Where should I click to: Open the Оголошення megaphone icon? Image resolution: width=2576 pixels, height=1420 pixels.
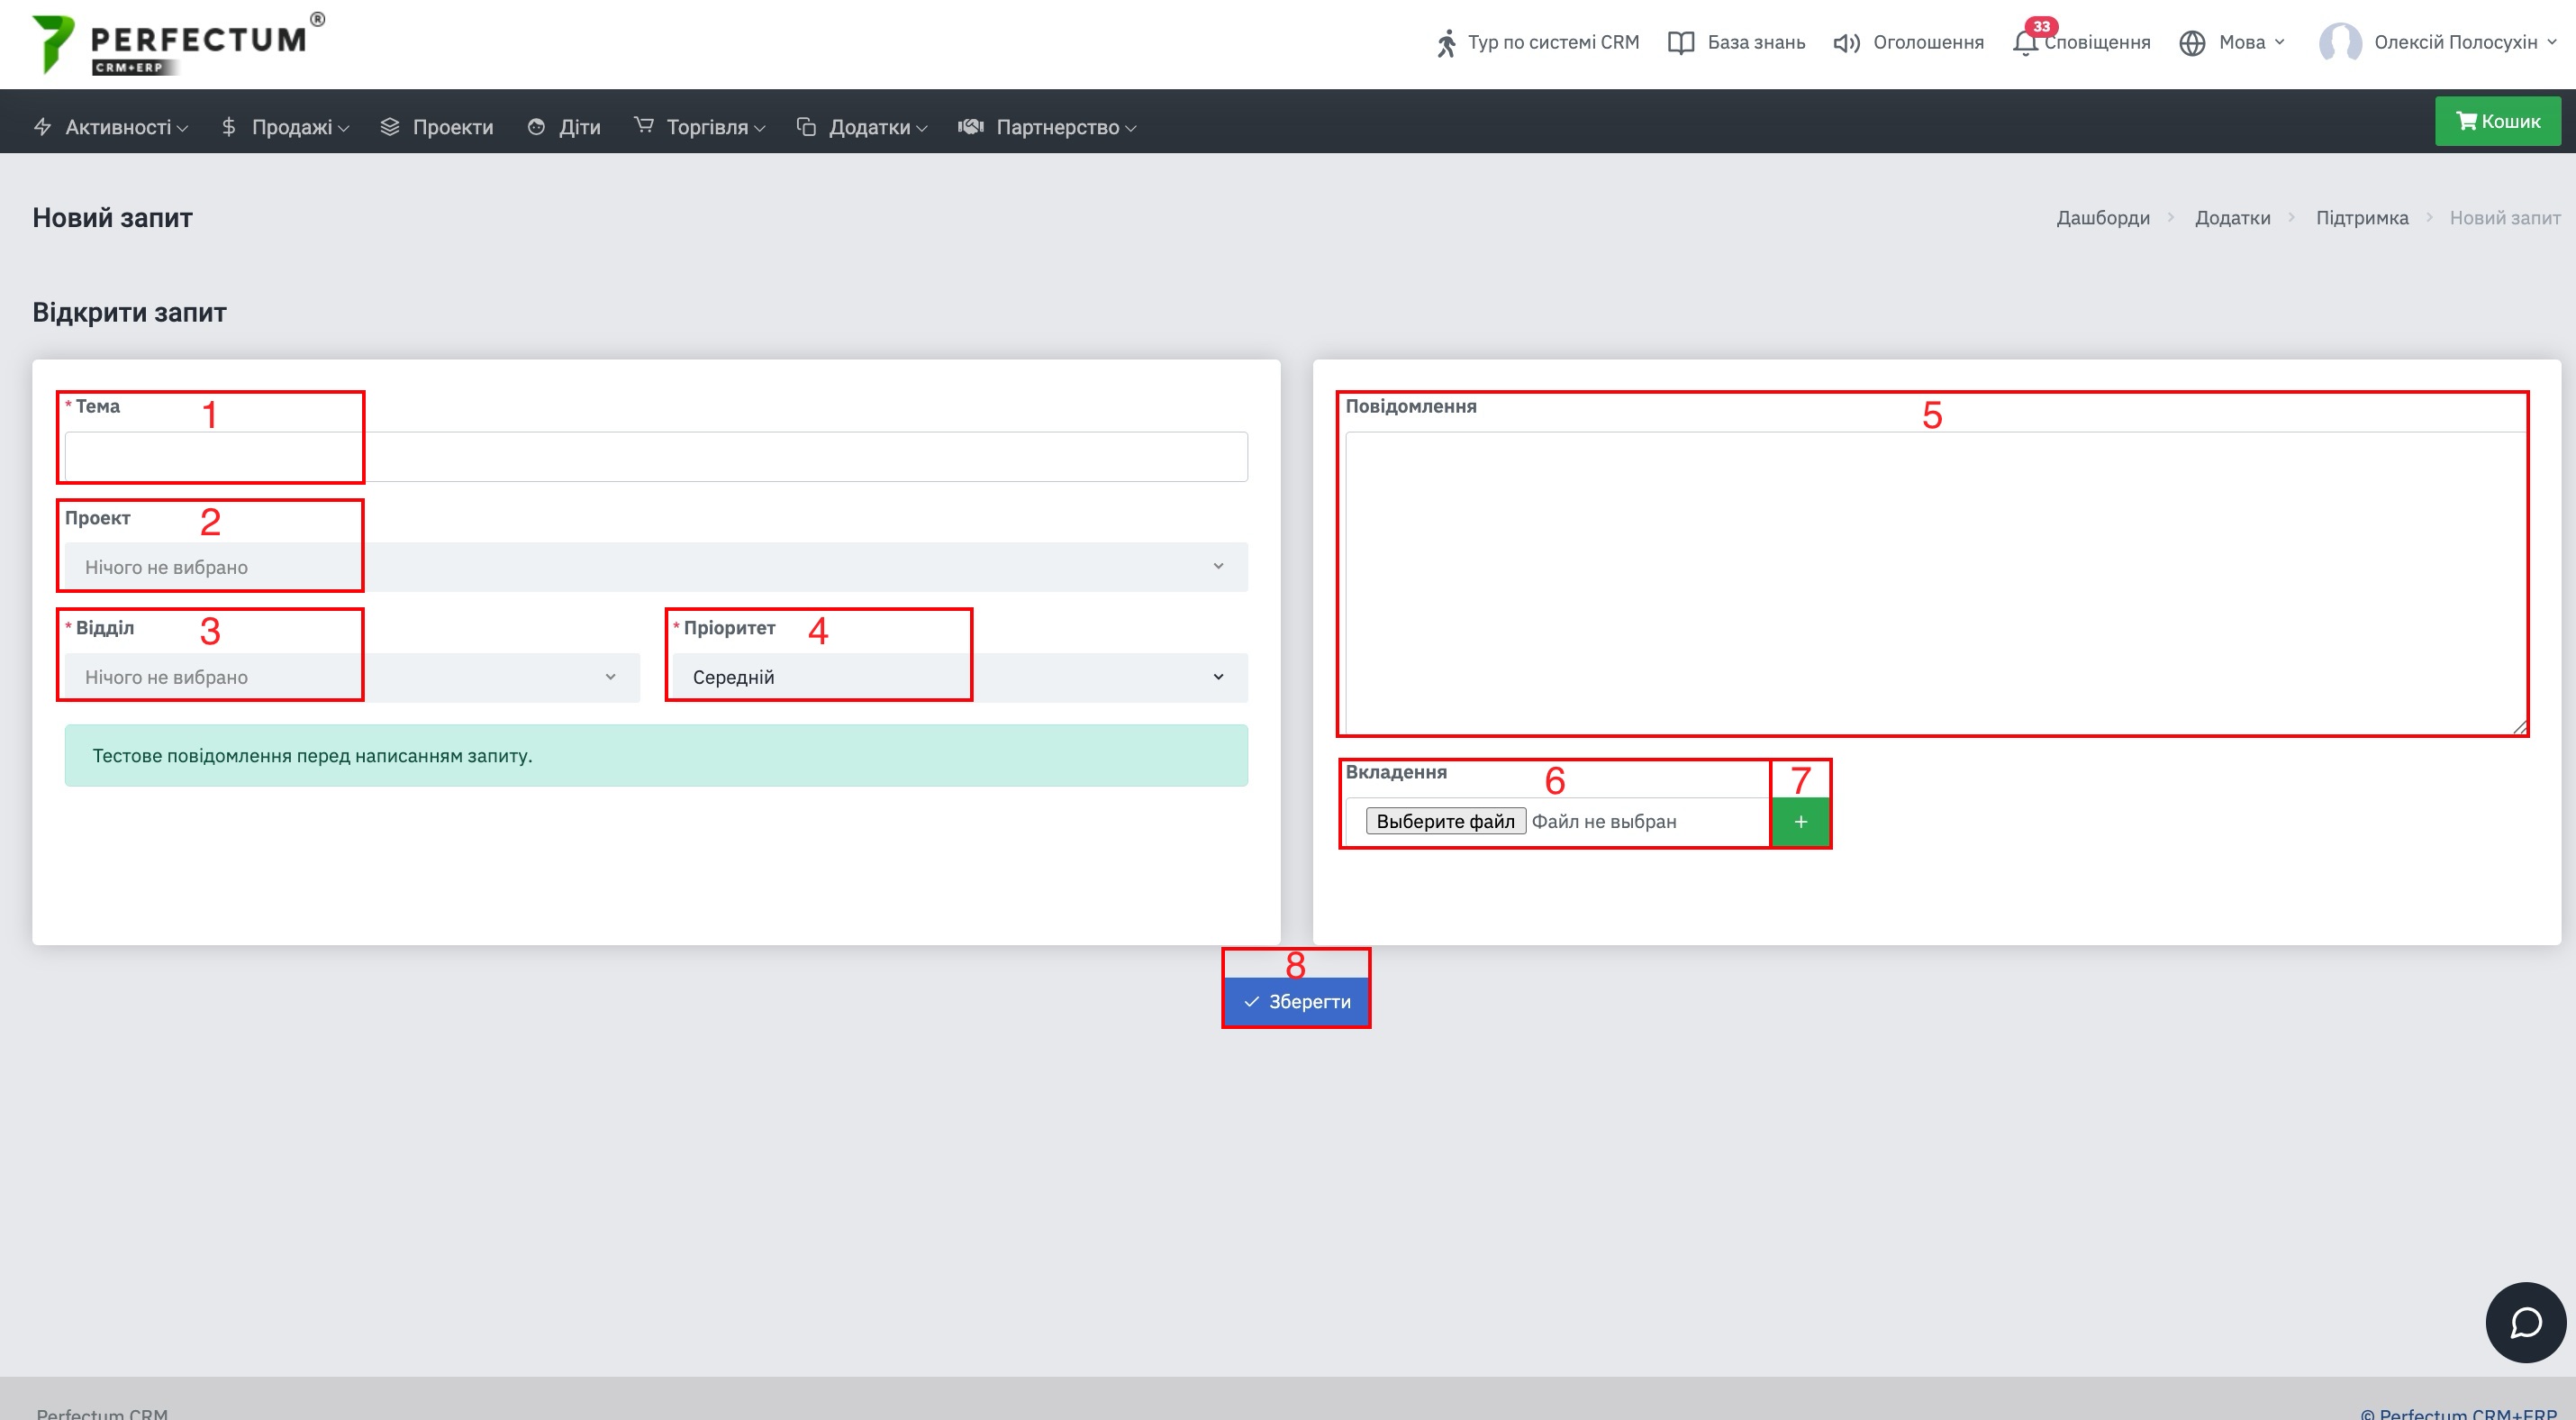point(1846,43)
